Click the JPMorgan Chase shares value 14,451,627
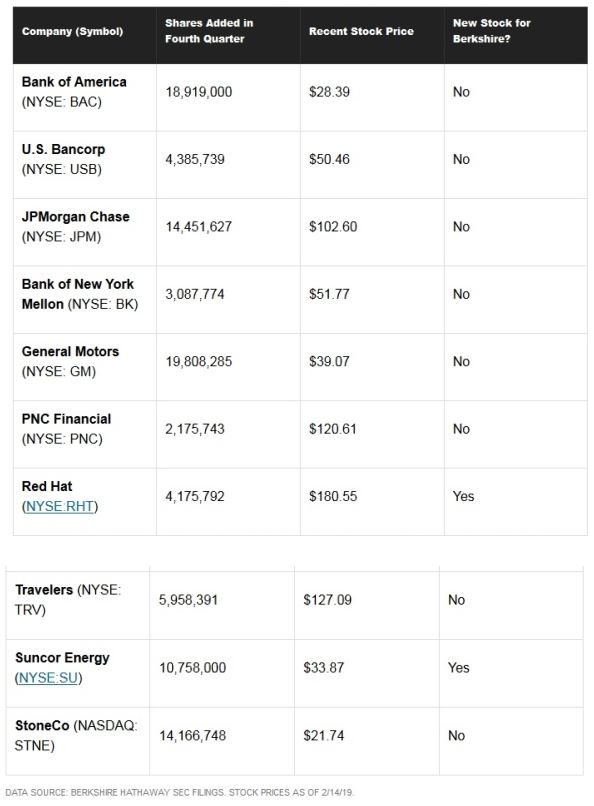The width and height of the screenshot is (594, 806). (x=199, y=227)
